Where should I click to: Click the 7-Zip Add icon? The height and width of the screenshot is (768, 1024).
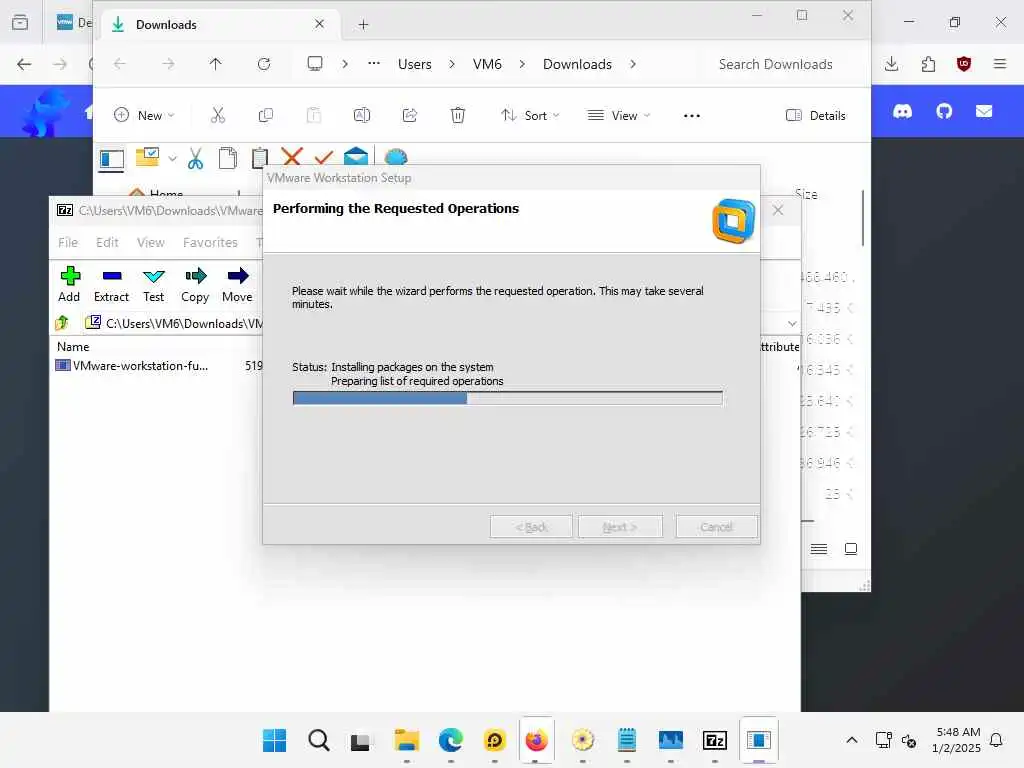70,276
